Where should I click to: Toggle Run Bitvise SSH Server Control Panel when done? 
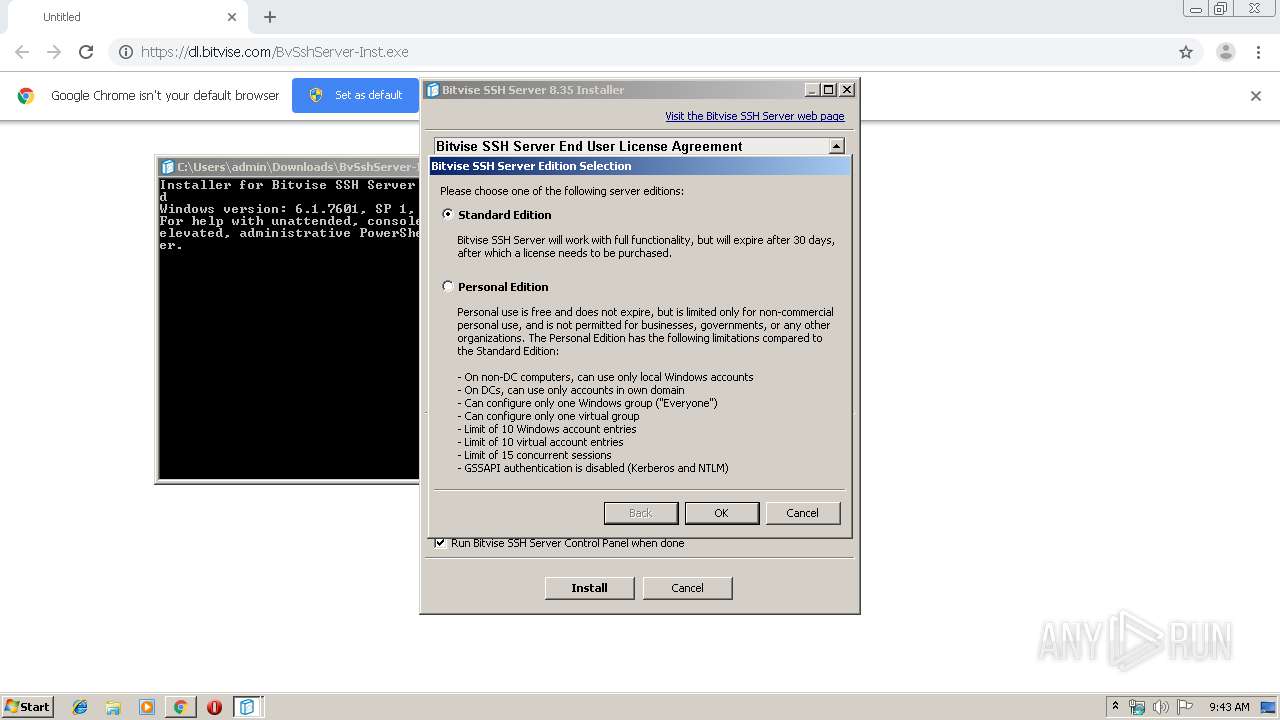(440, 543)
